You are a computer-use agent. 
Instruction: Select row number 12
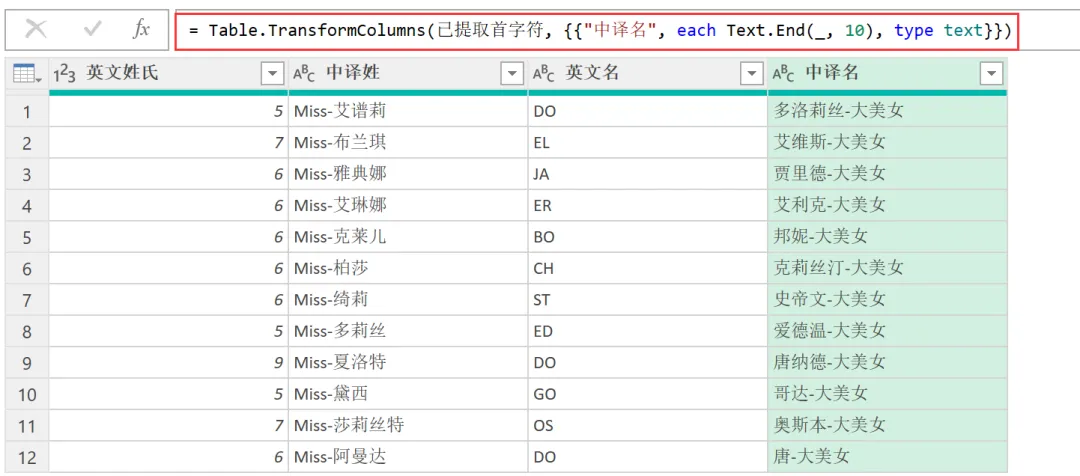pyautogui.click(x=27, y=457)
